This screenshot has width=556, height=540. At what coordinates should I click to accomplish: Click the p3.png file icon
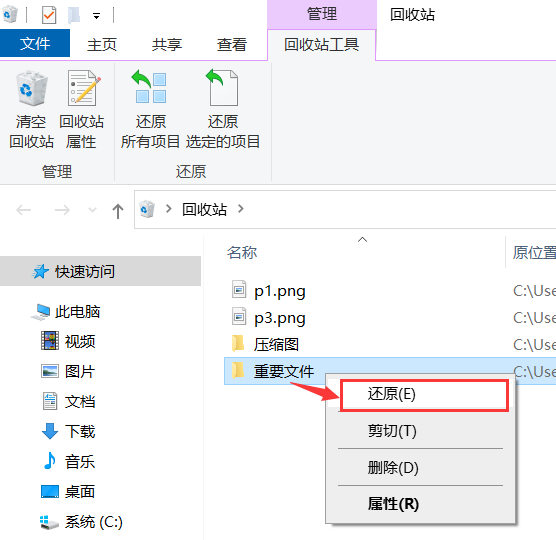(x=239, y=316)
